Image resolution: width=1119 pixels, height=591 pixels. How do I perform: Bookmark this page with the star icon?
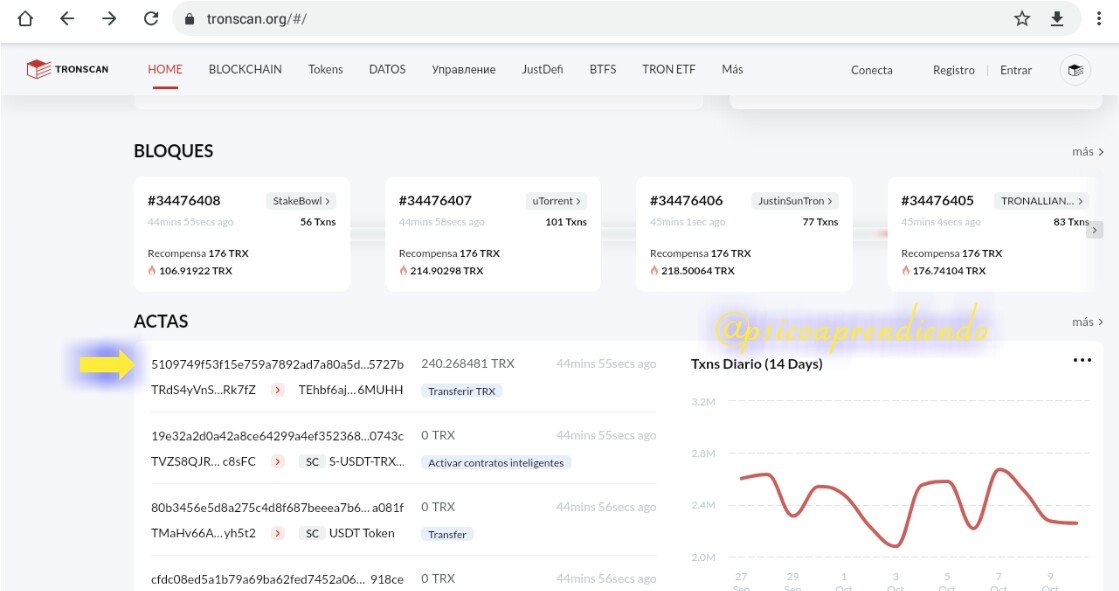click(1022, 19)
